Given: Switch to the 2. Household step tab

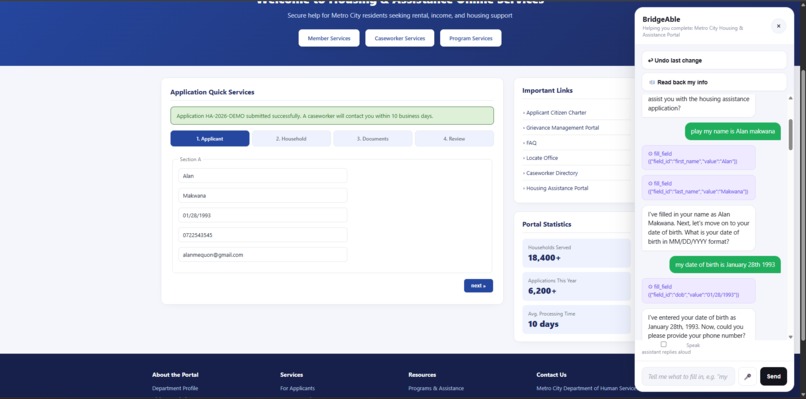Looking at the screenshot, I should [x=291, y=139].
